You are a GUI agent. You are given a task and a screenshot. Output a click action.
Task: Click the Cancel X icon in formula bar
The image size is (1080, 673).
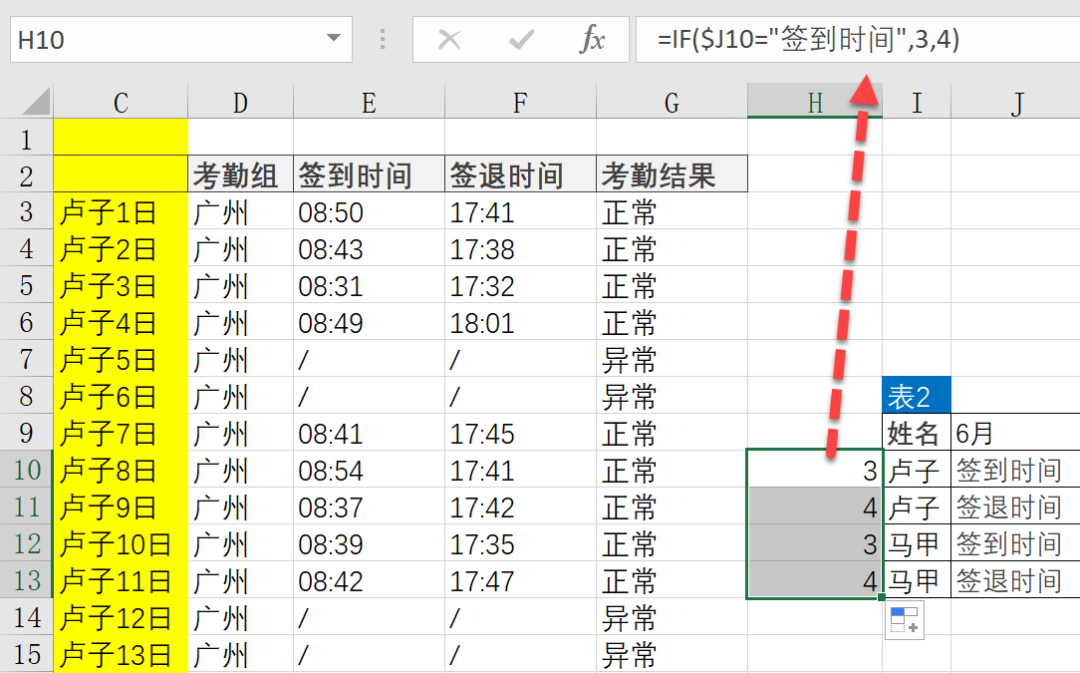pyautogui.click(x=450, y=39)
